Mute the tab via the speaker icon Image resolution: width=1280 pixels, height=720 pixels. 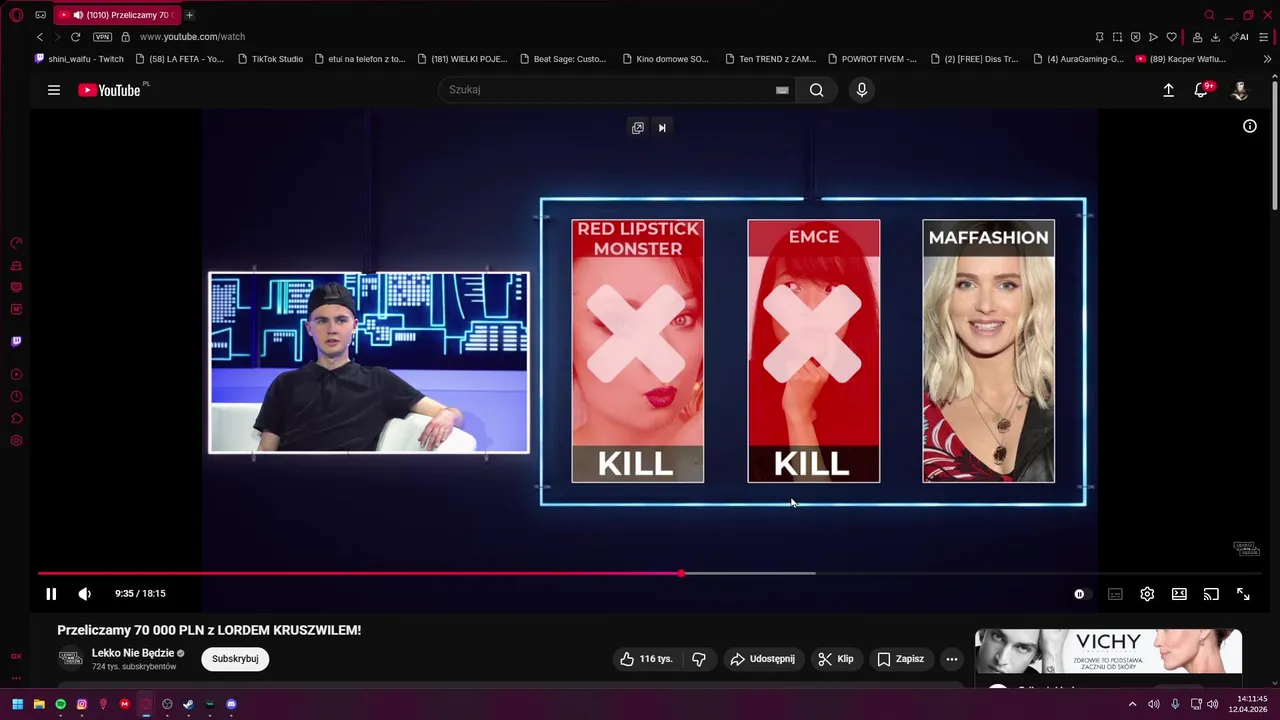[78, 15]
